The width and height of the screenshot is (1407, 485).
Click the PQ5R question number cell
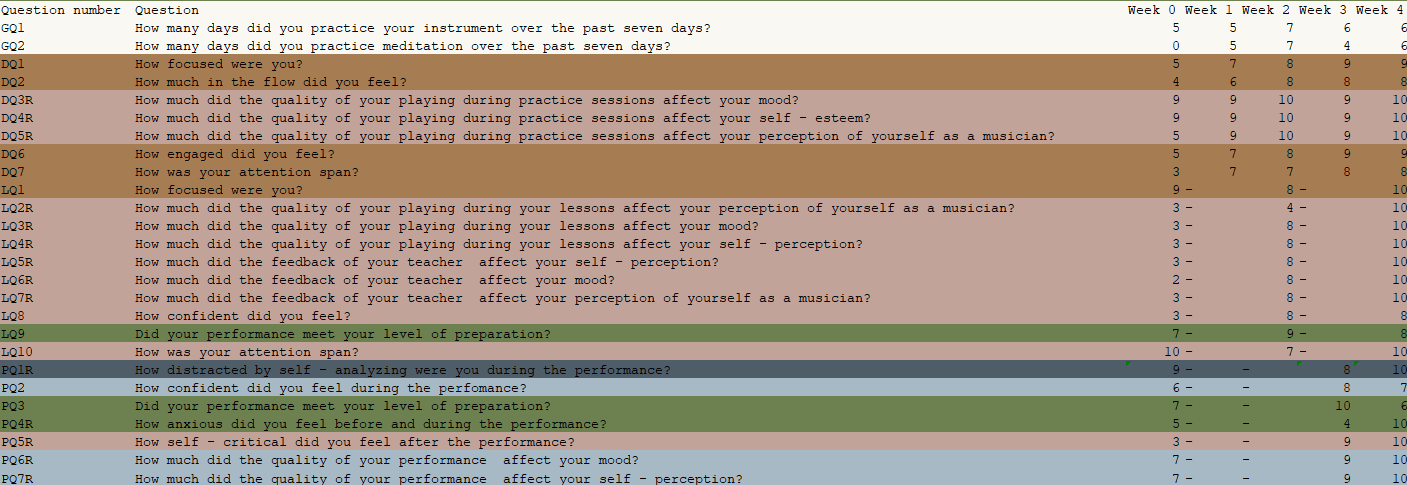tap(17, 442)
